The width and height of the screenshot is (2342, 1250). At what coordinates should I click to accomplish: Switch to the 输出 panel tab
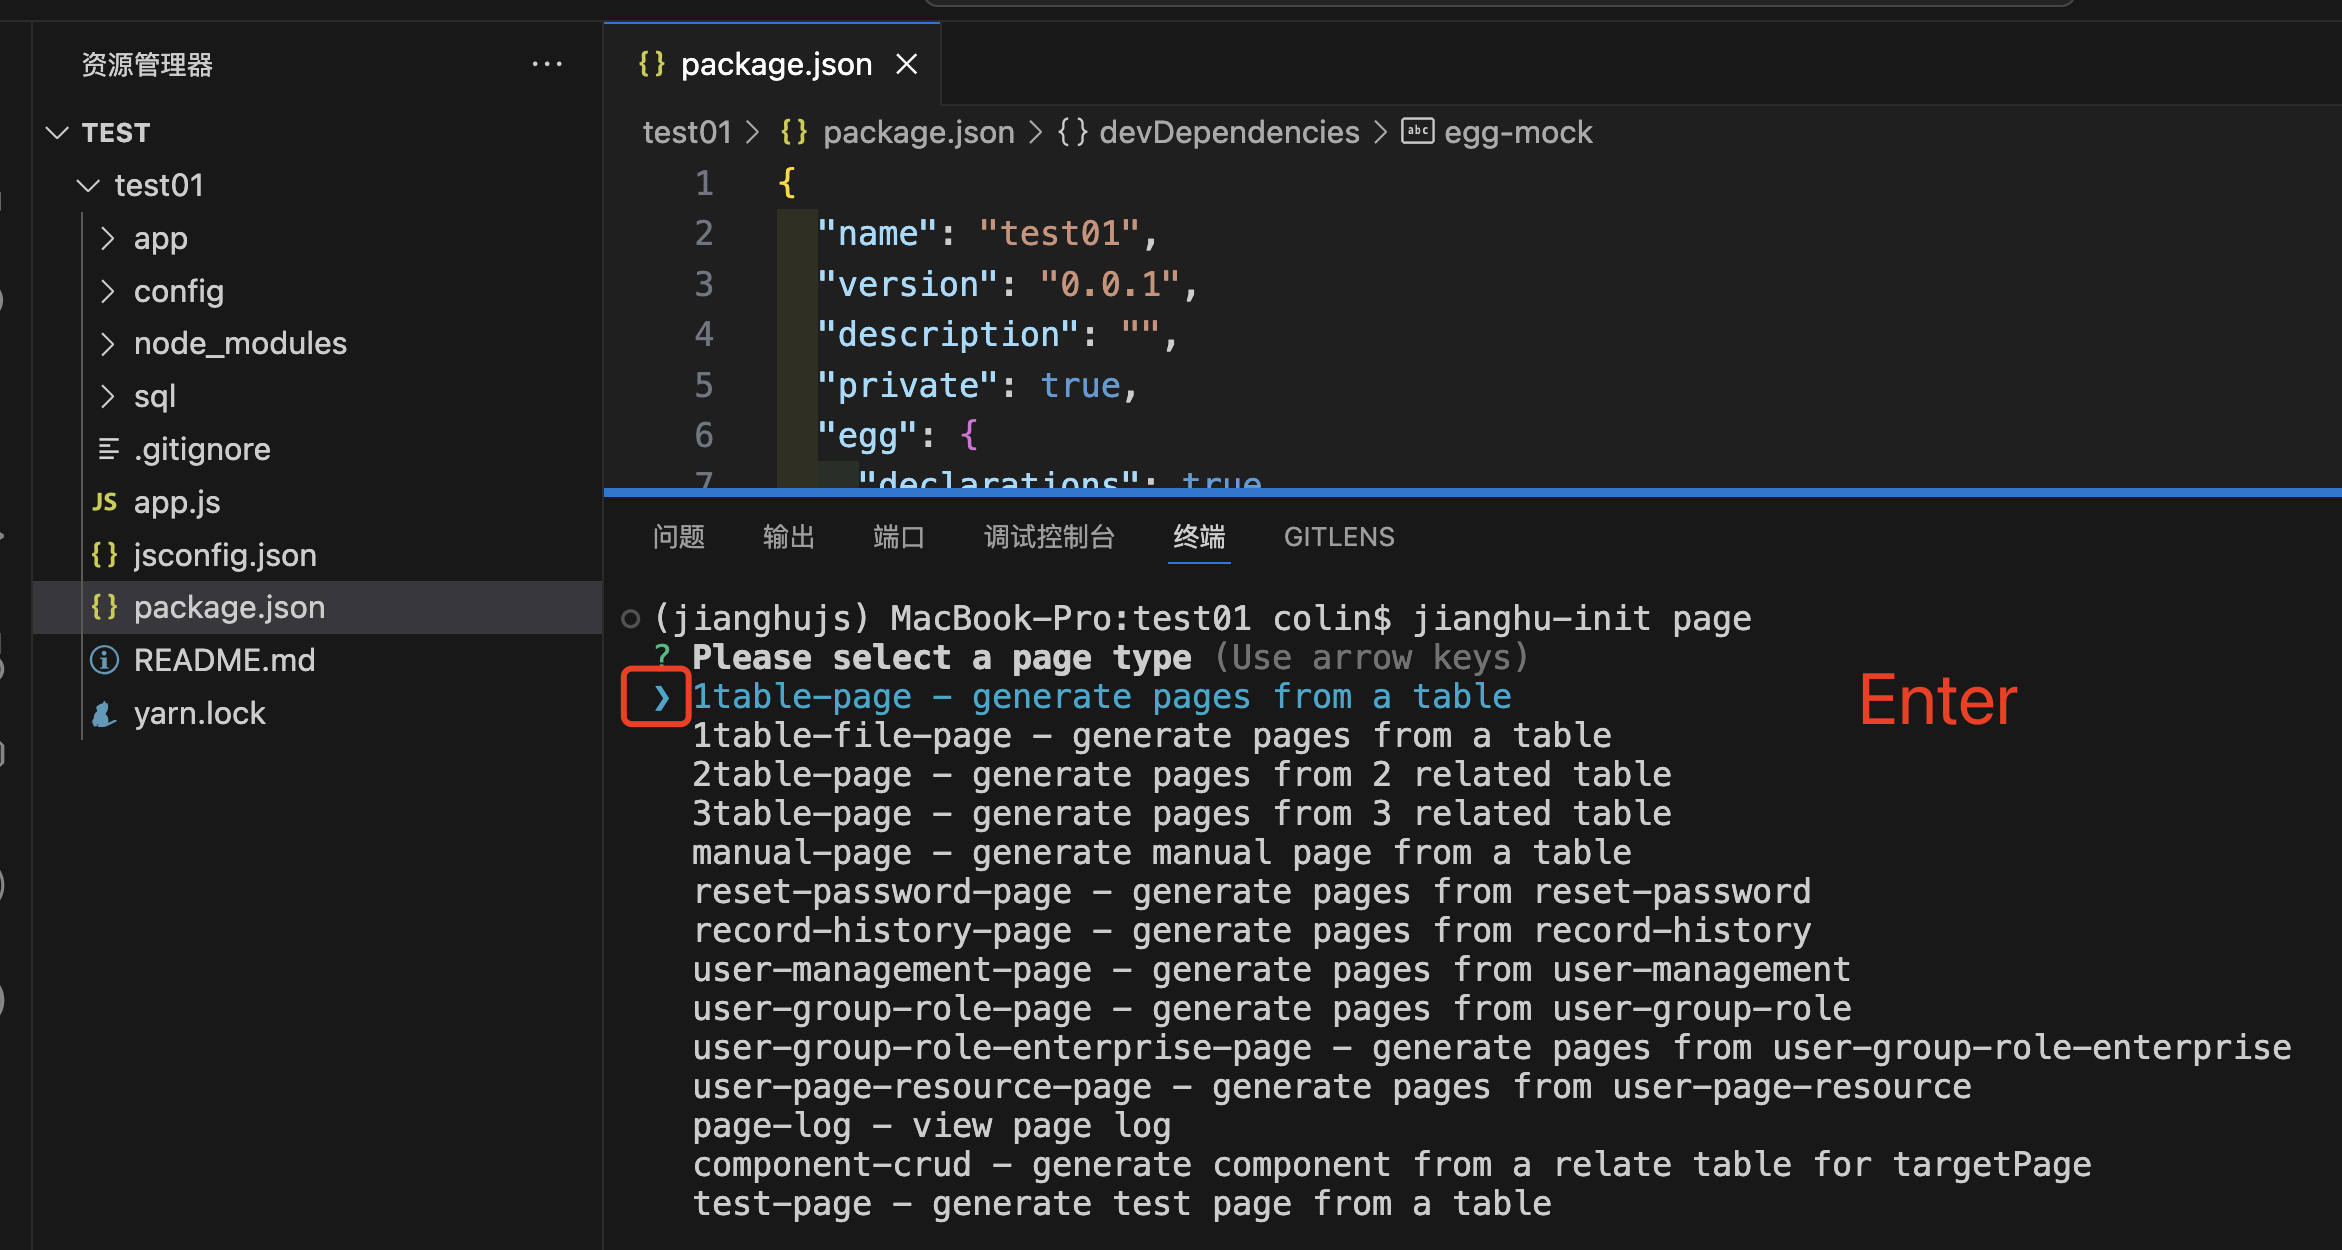click(x=788, y=537)
